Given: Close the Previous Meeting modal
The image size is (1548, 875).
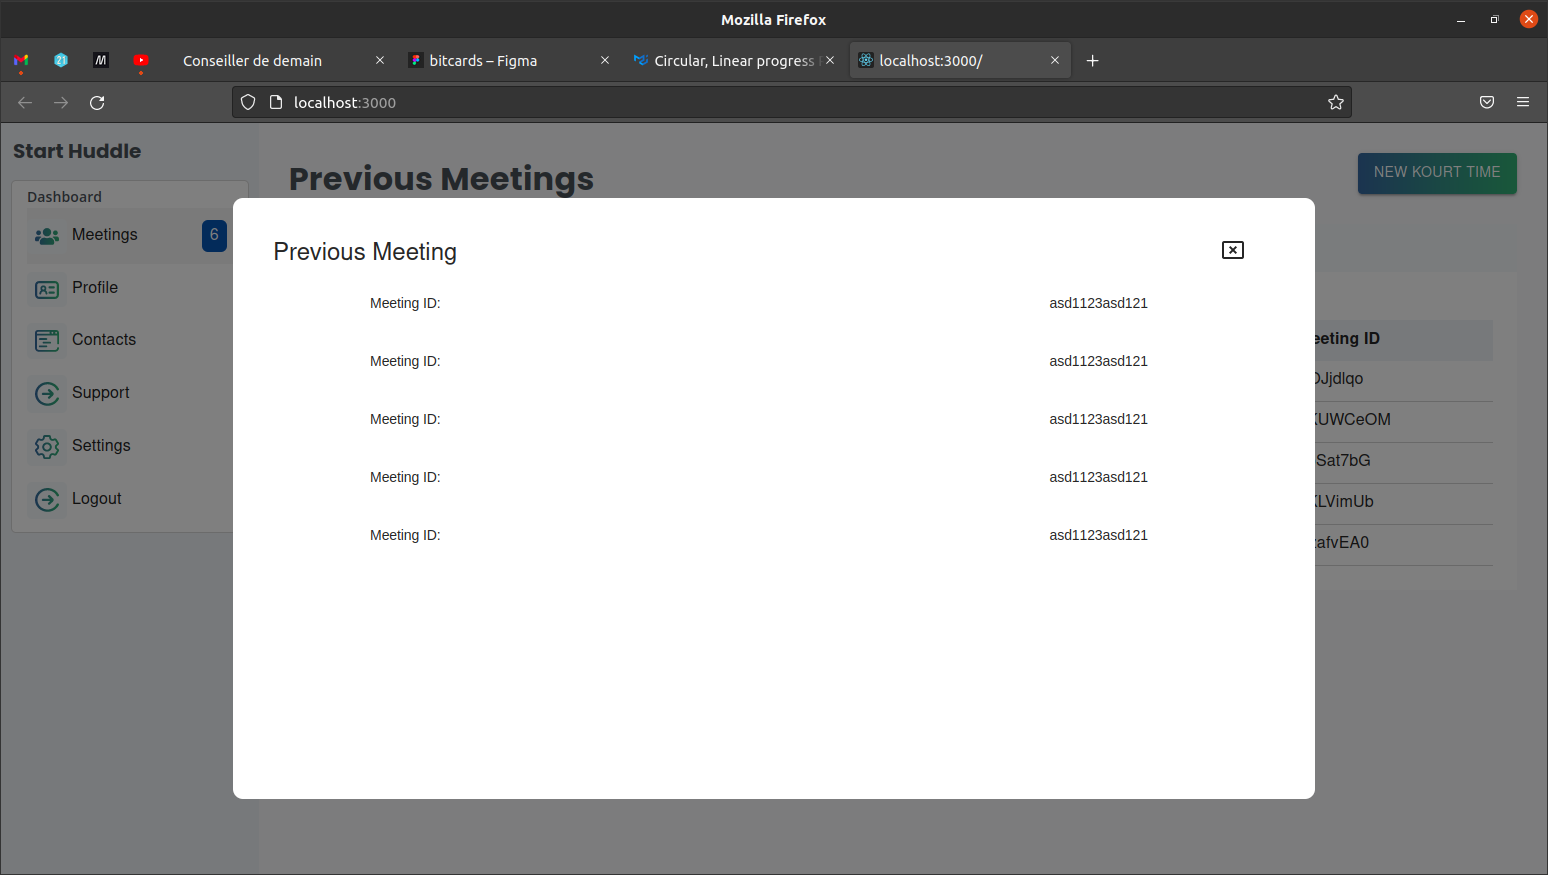Looking at the screenshot, I should [1232, 250].
